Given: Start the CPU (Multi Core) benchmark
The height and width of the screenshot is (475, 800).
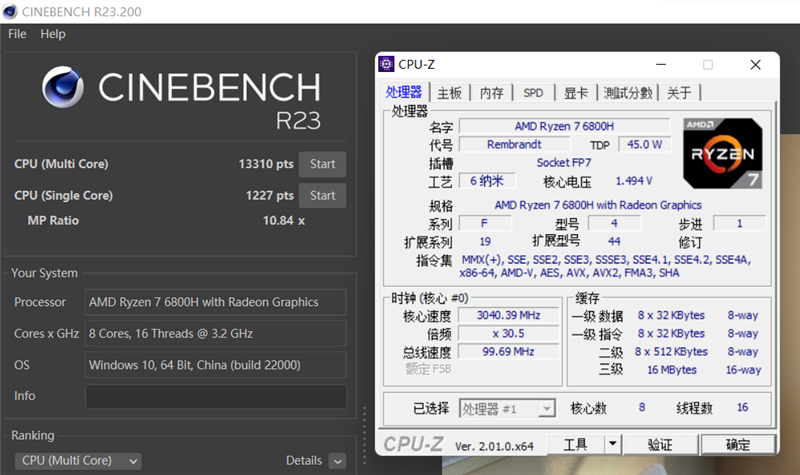Looking at the screenshot, I should (322, 164).
